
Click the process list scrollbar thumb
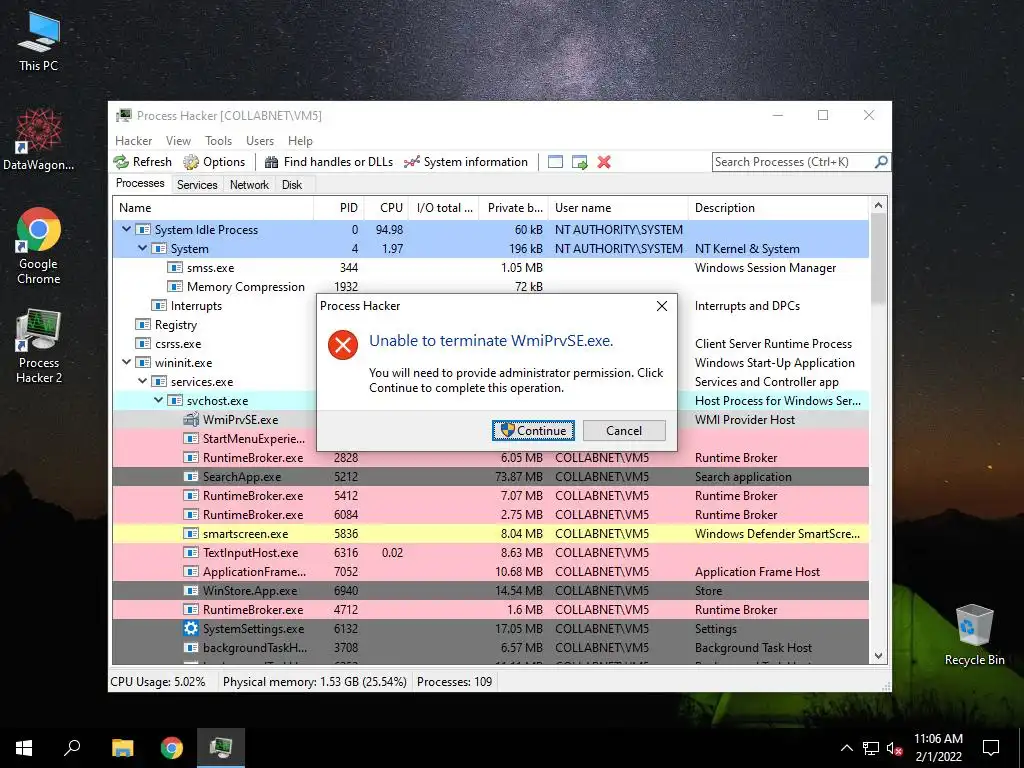click(878, 259)
